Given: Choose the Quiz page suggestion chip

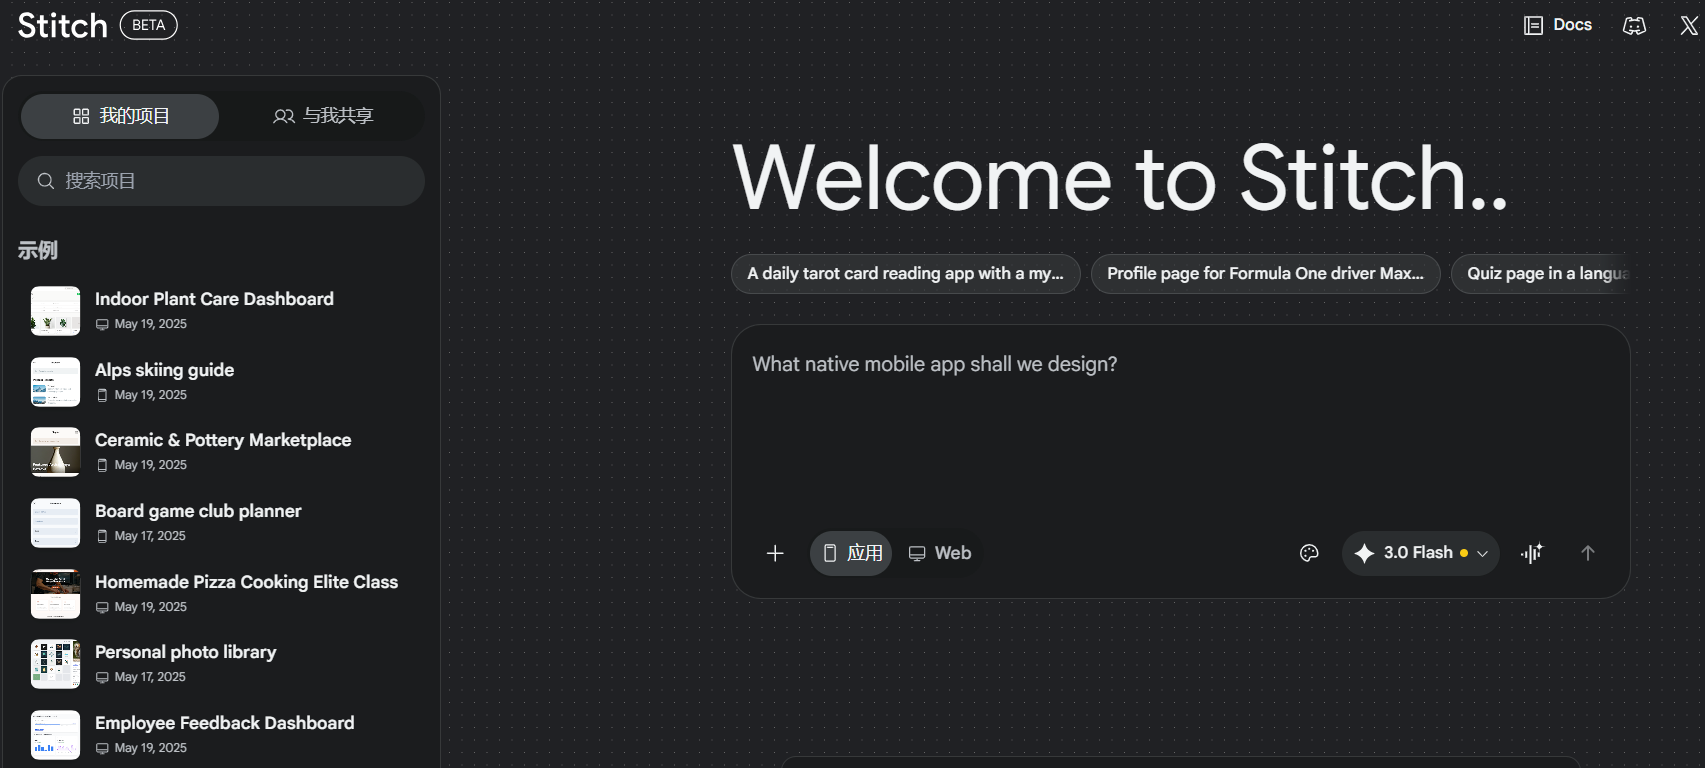Looking at the screenshot, I should pos(1541,274).
